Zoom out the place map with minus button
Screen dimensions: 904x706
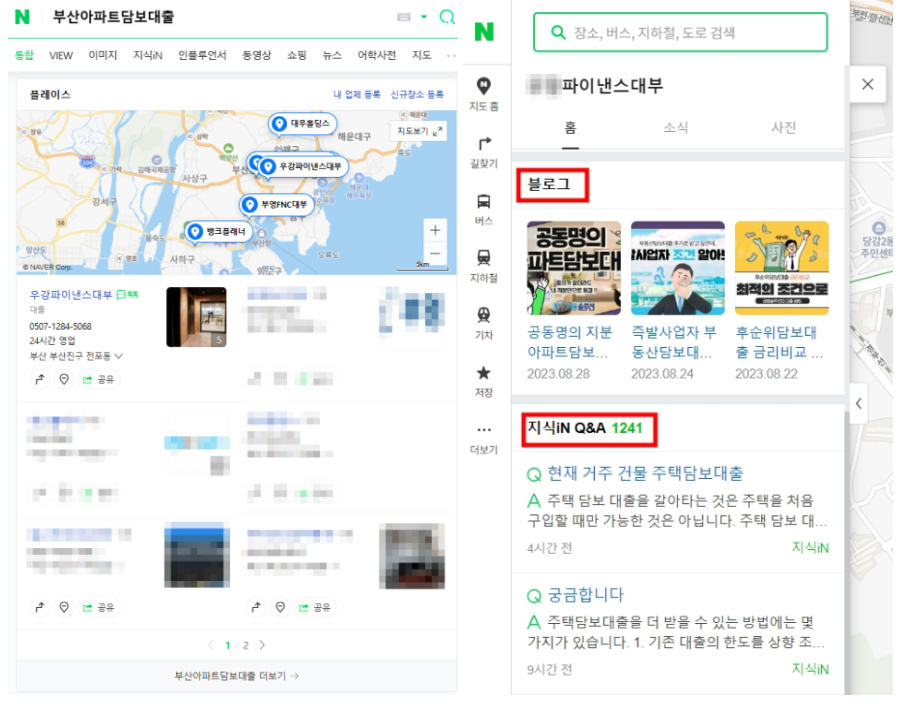(435, 253)
